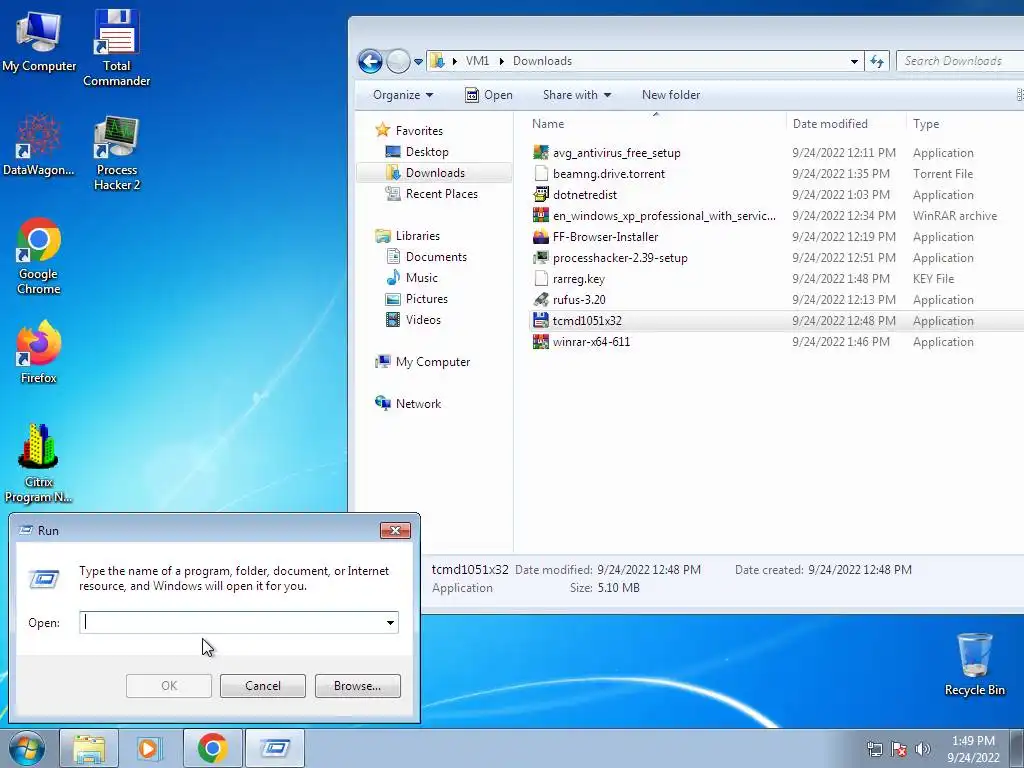This screenshot has width=1024, height=768.
Task: Launch Total Commander desktop shortcut
Action: pos(116,47)
